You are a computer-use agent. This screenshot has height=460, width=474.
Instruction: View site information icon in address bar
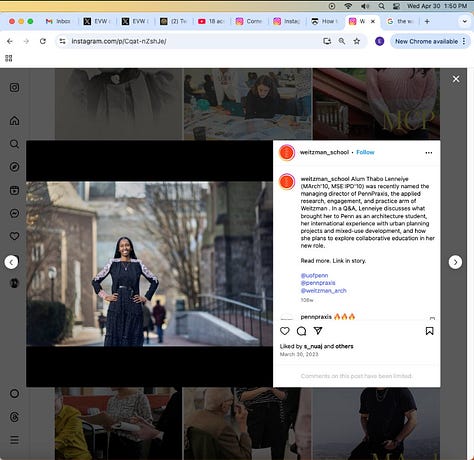62,41
